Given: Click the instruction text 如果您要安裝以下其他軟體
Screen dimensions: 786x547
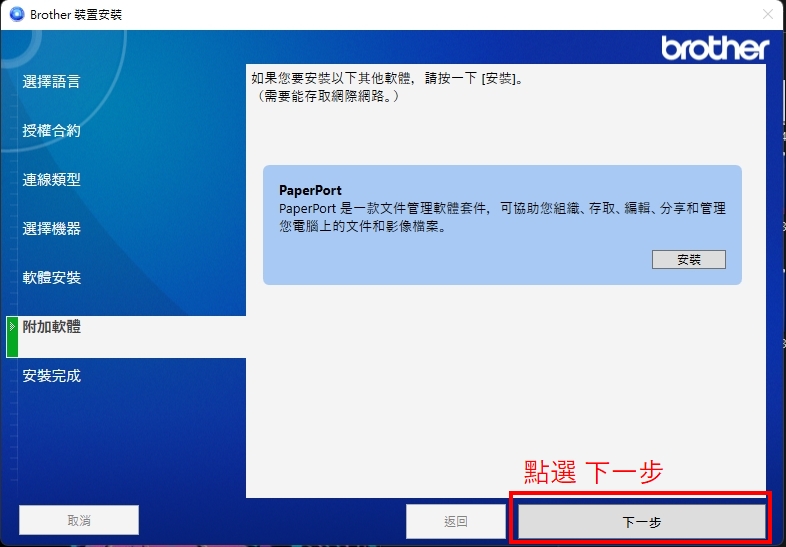Looking at the screenshot, I should pyautogui.click(x=387, y=78).
